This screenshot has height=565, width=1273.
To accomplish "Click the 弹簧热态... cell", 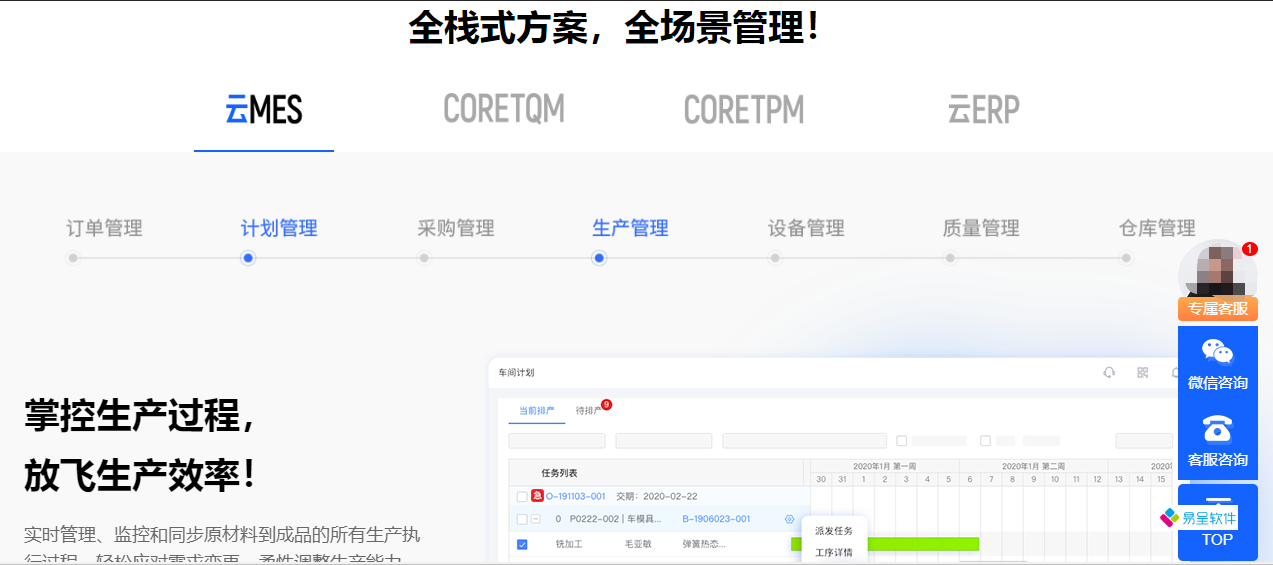I will click(x=704, y=544).
